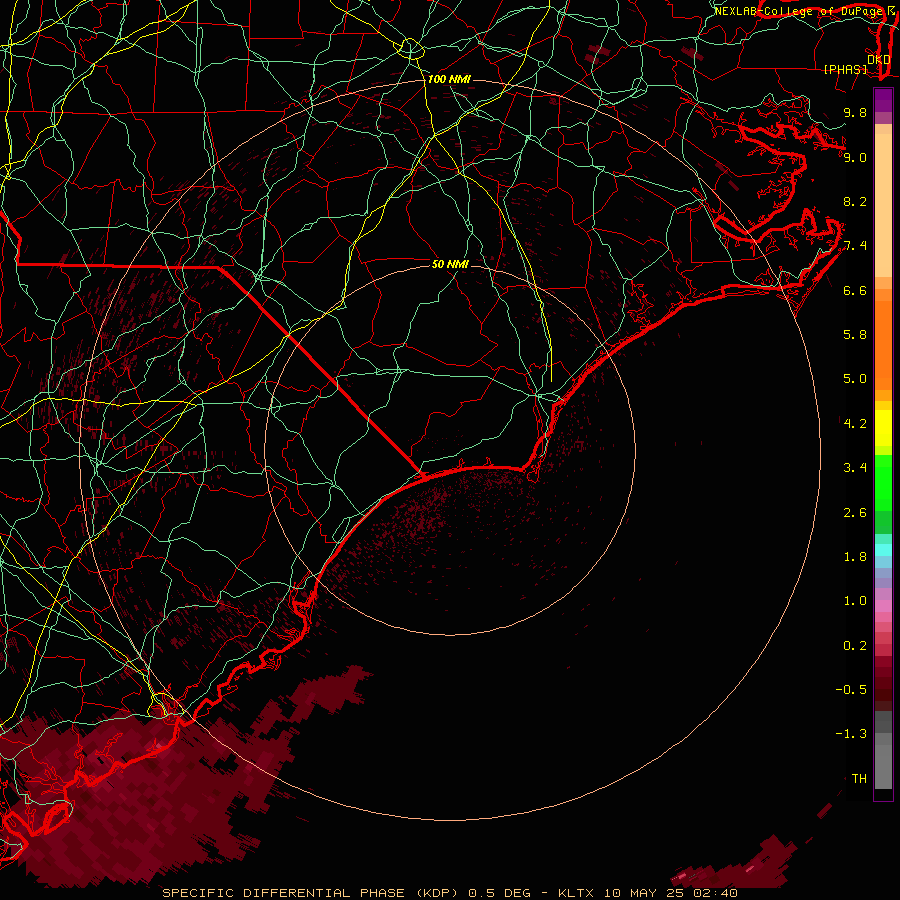
Task: Click the "100 NMI" range ring label
Action: 449,79
